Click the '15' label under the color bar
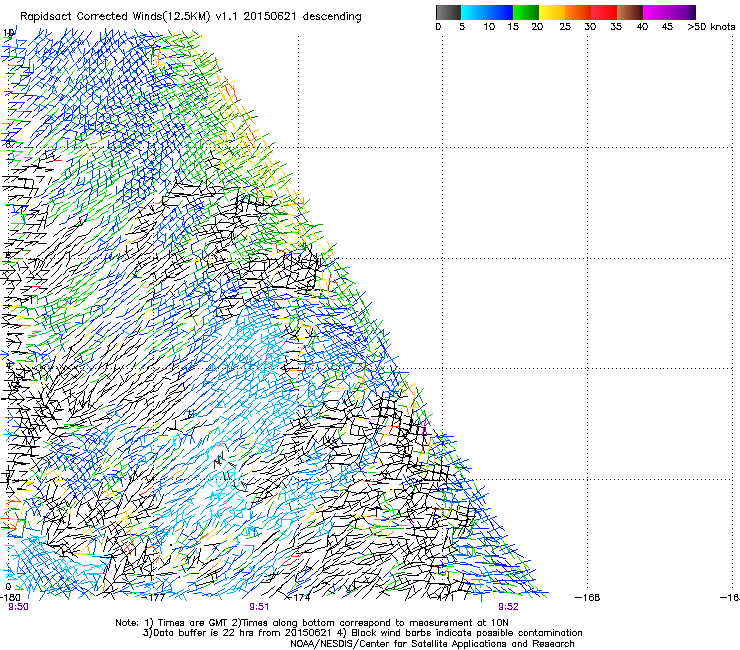Viewport: 740px width, 650px height. pos(513,27)
